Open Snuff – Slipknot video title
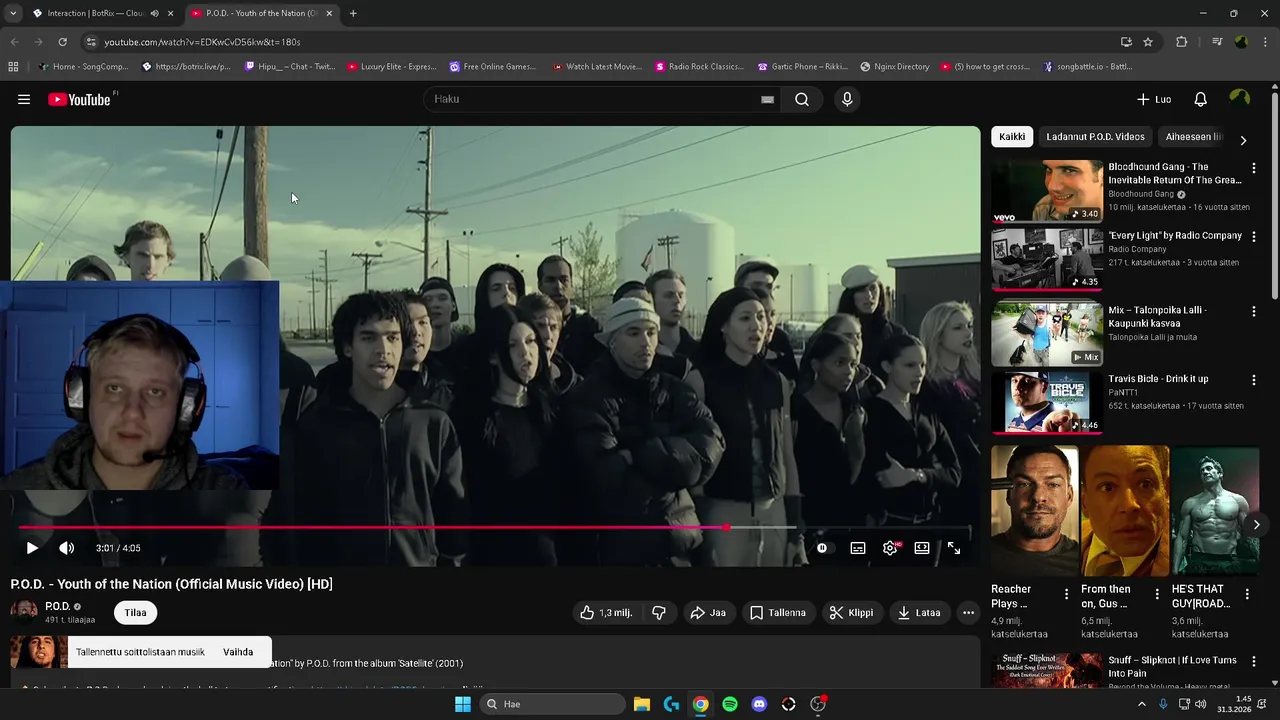1280x720 pixels. (1172, 667)
